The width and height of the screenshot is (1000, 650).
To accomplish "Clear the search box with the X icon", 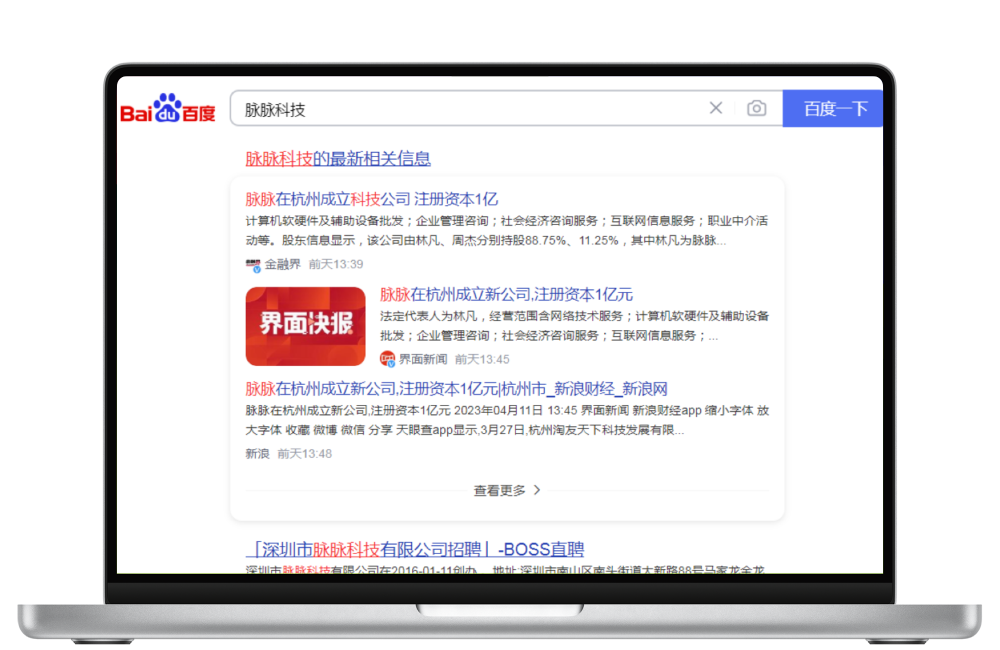I will click(x=716, y=108).
